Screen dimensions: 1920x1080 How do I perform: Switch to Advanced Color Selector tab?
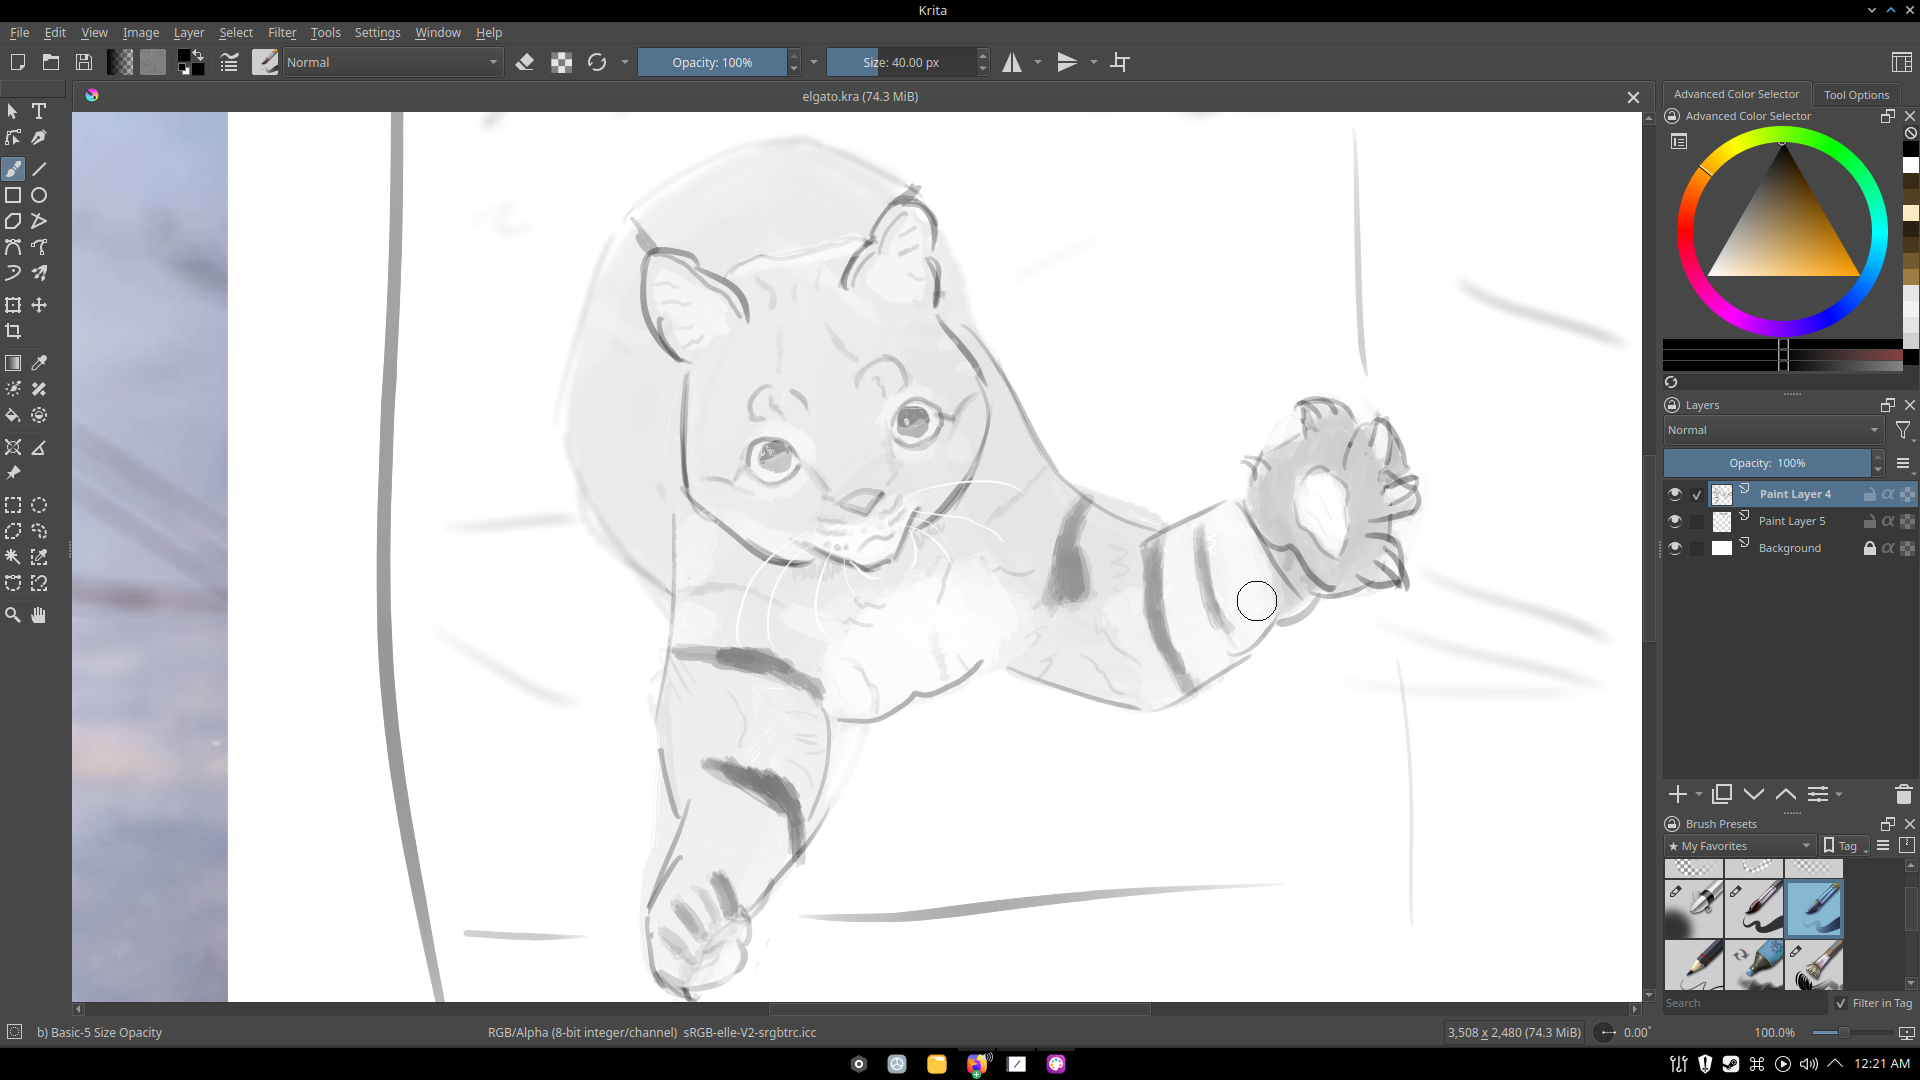pos(1736,94)
